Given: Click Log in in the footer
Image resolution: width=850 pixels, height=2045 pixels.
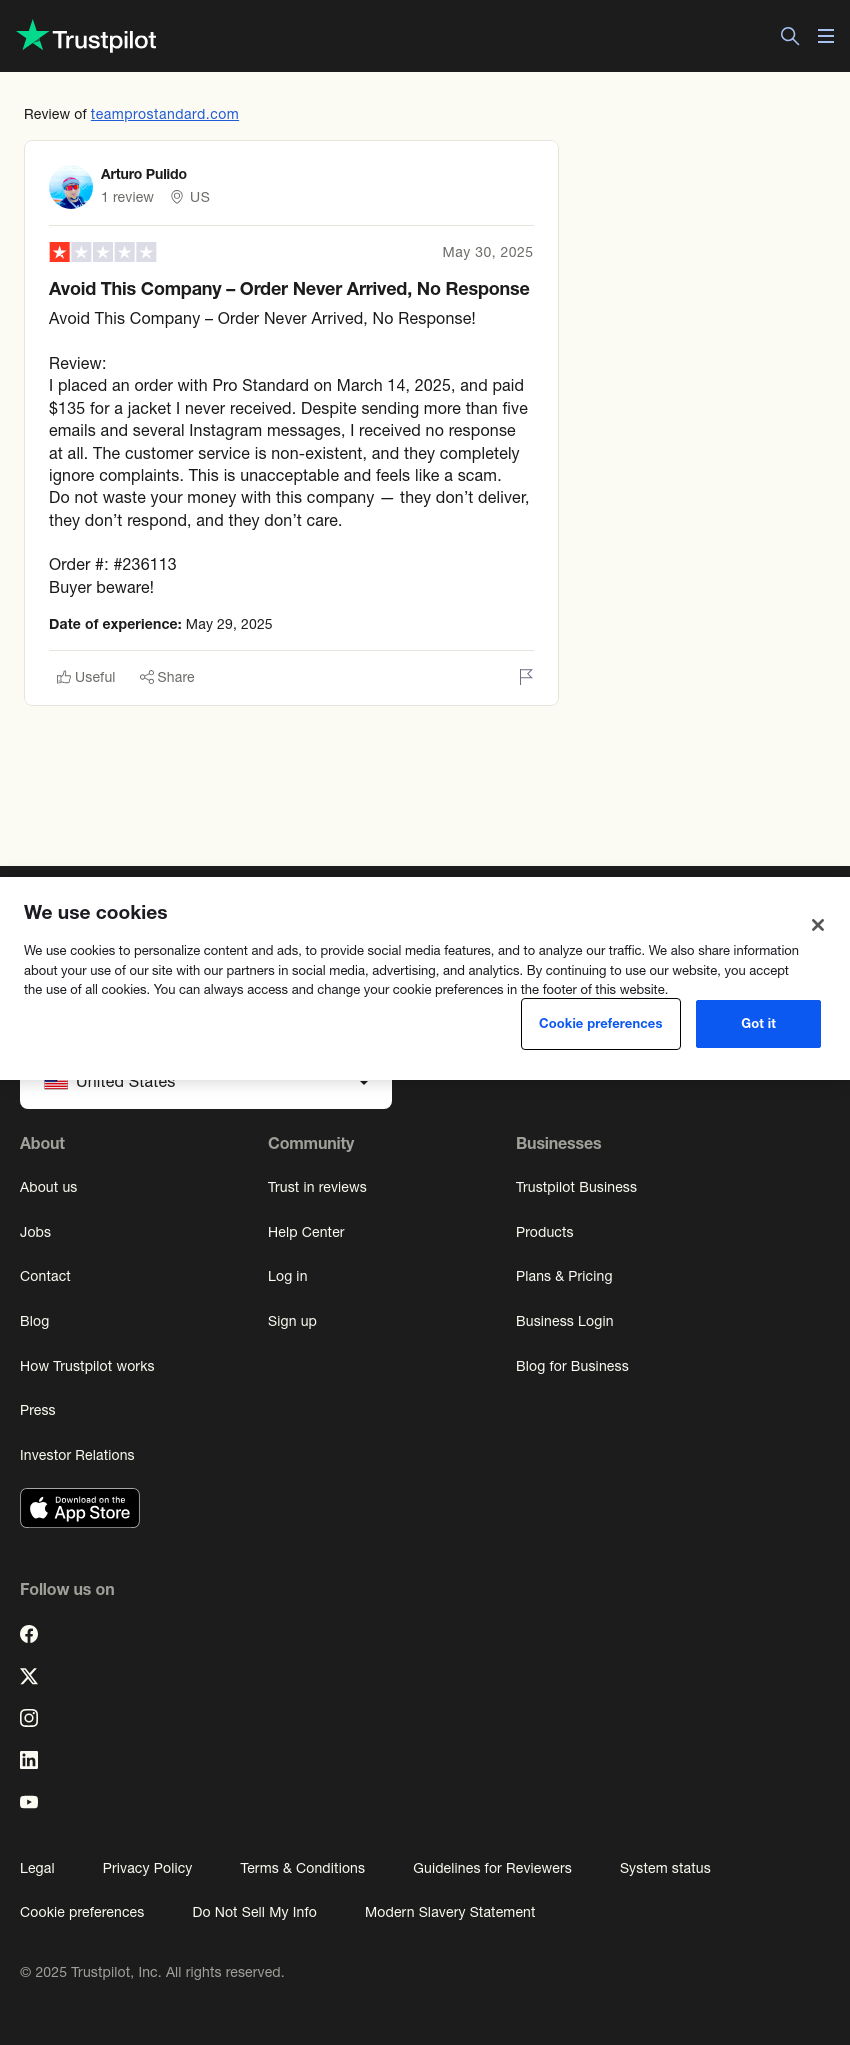Looking at the screenshot, I should 288,1276.
